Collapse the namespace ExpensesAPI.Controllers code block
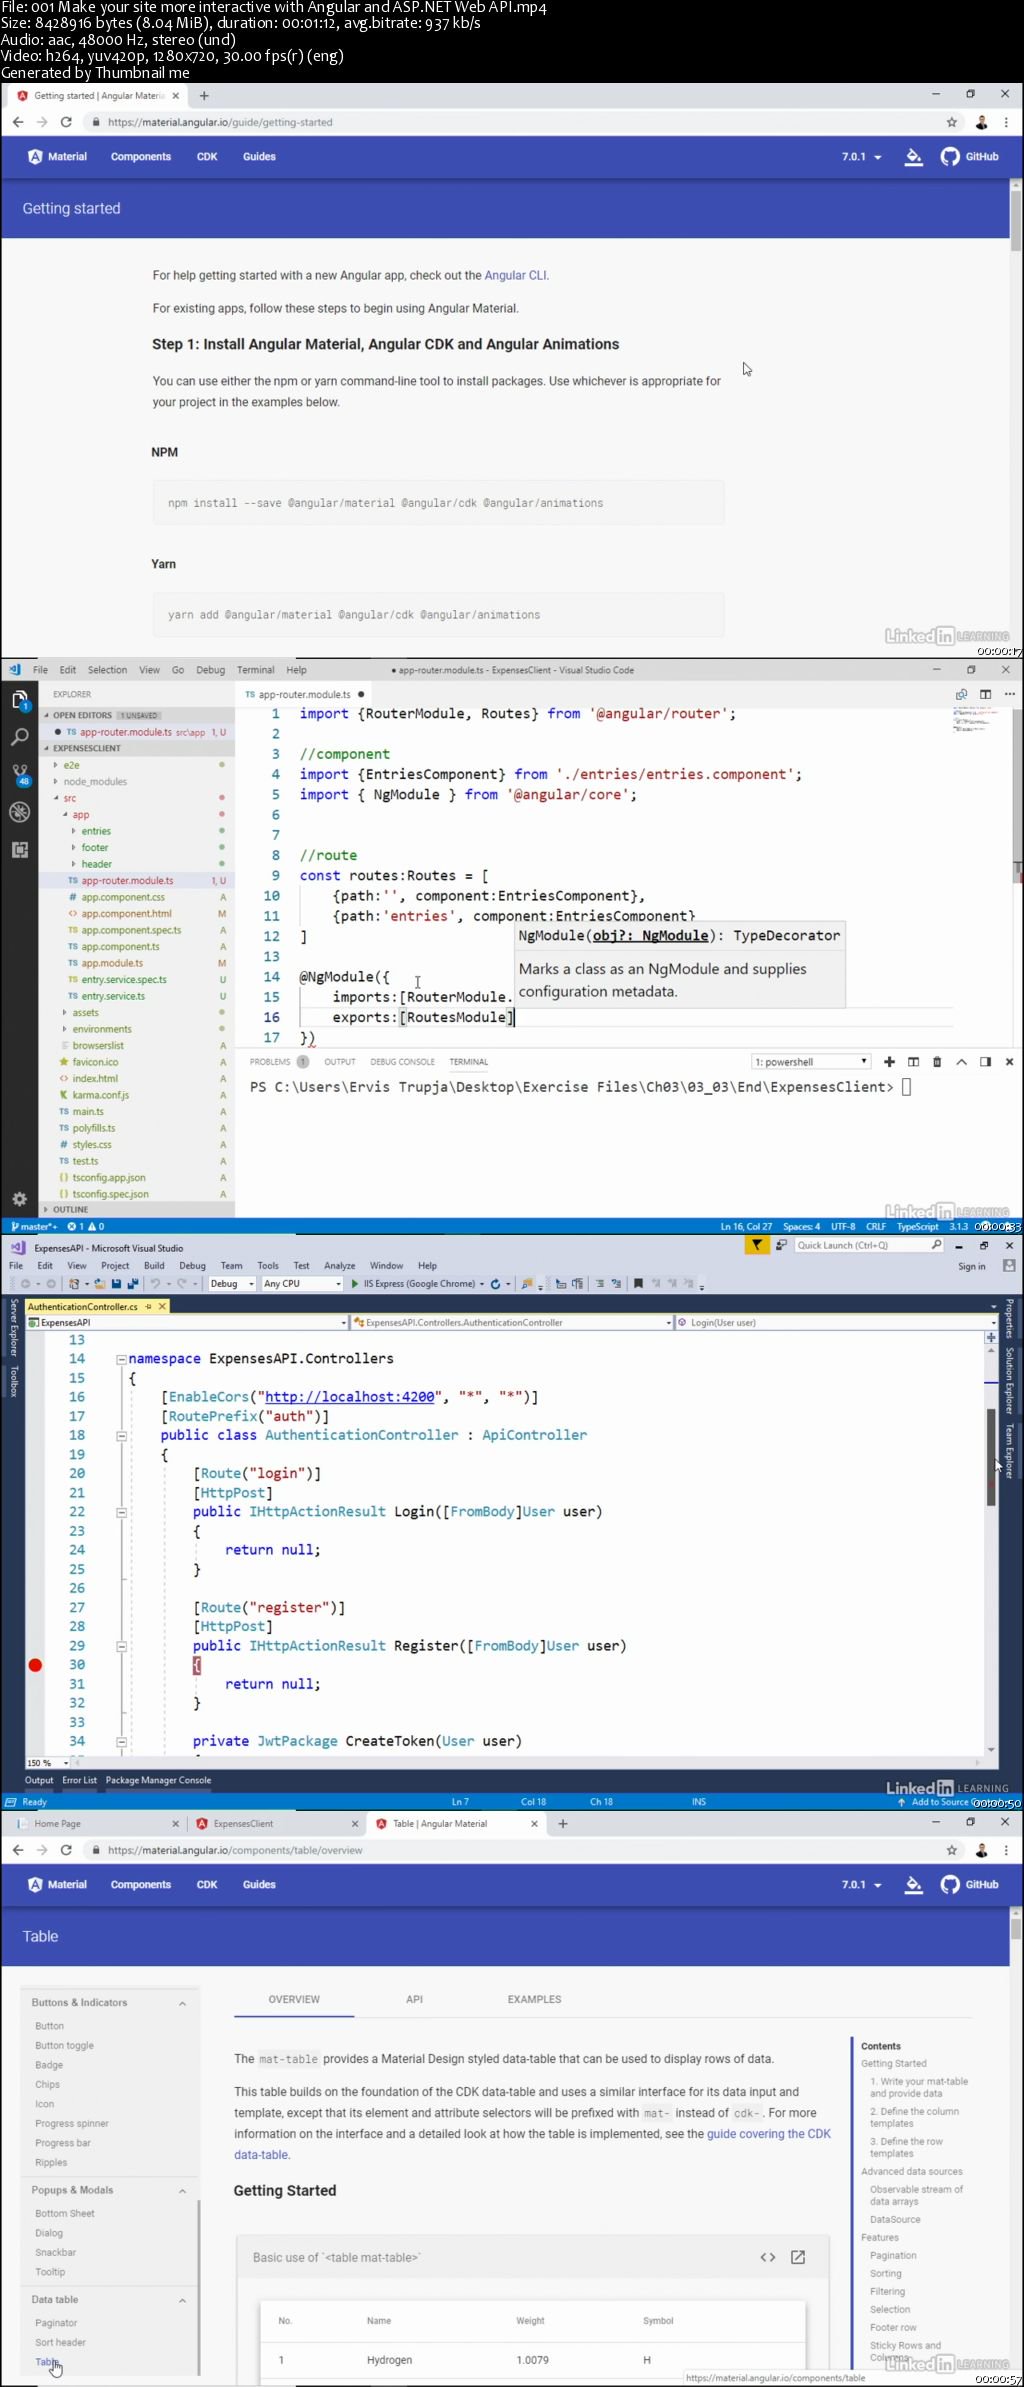This screenshot has width=1024, height=2387. (122, 1359)
